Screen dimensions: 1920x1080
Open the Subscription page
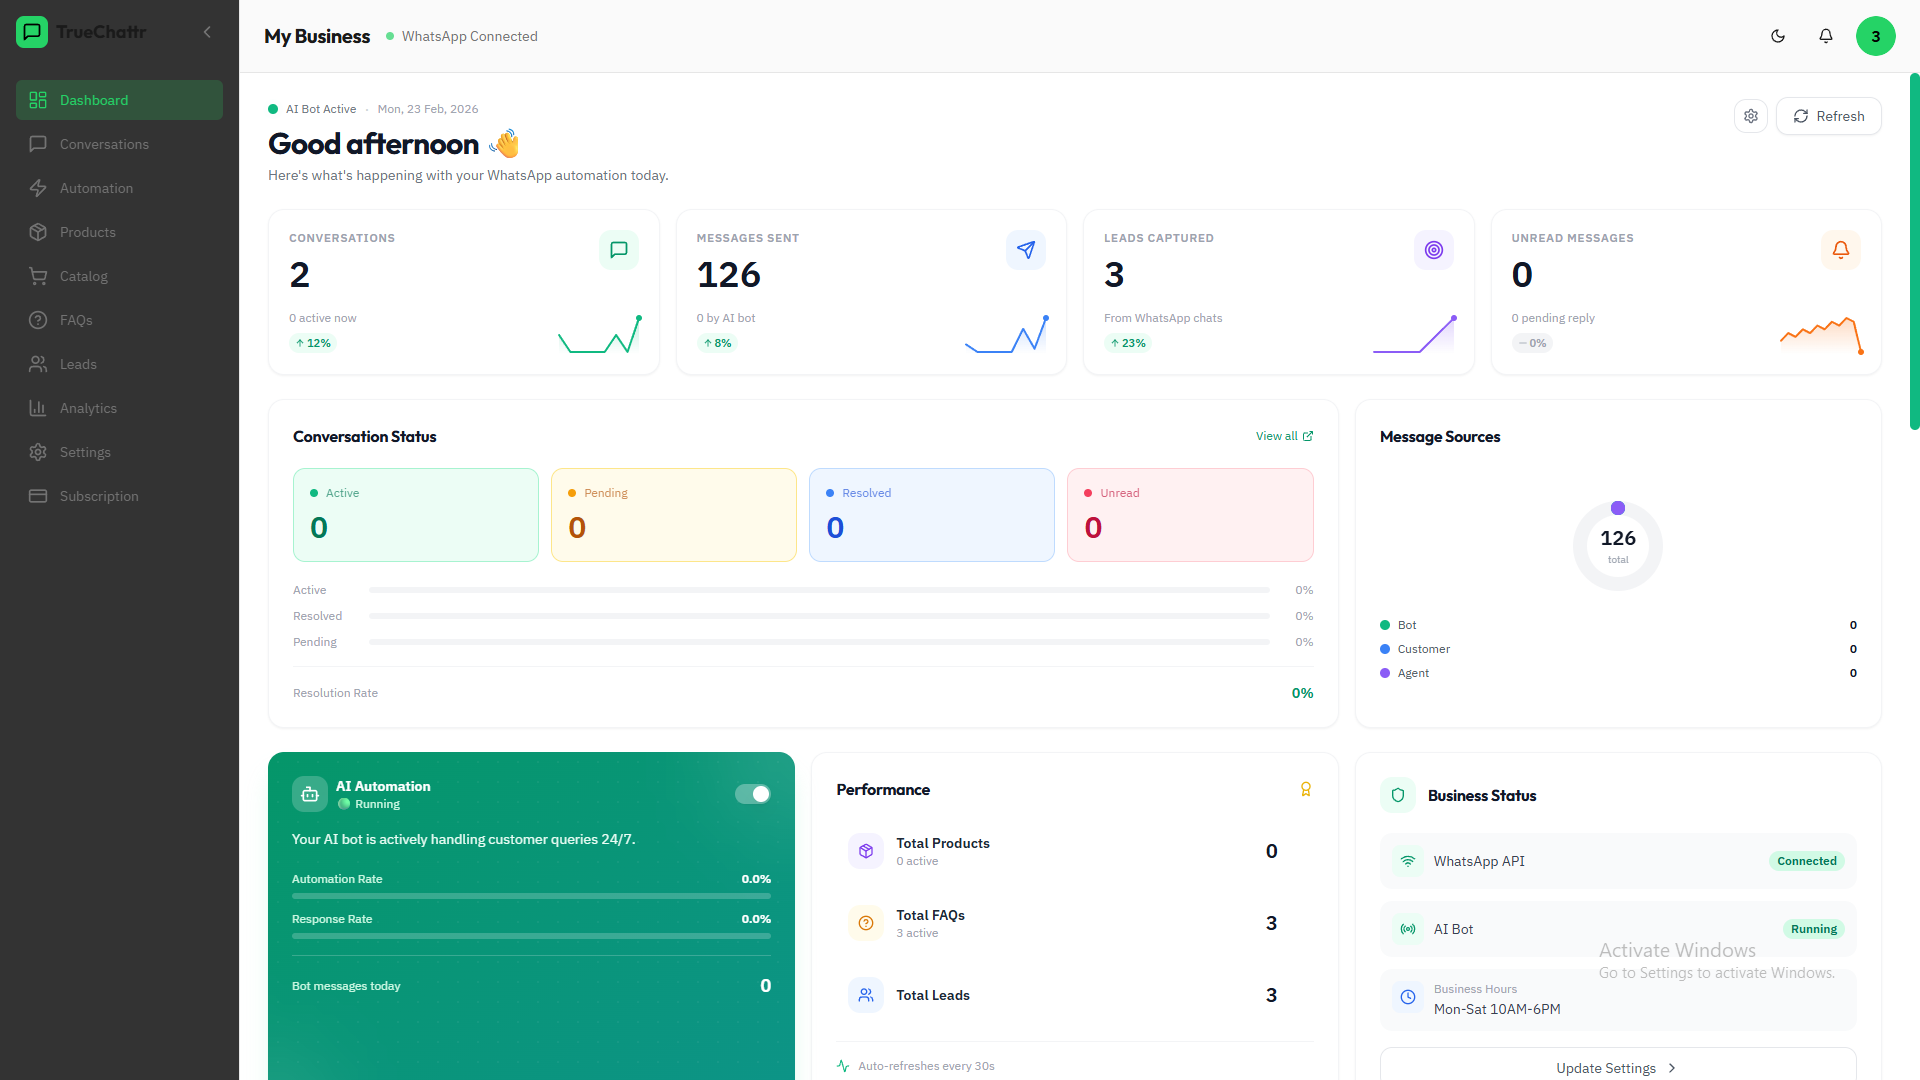click(99, 496)
